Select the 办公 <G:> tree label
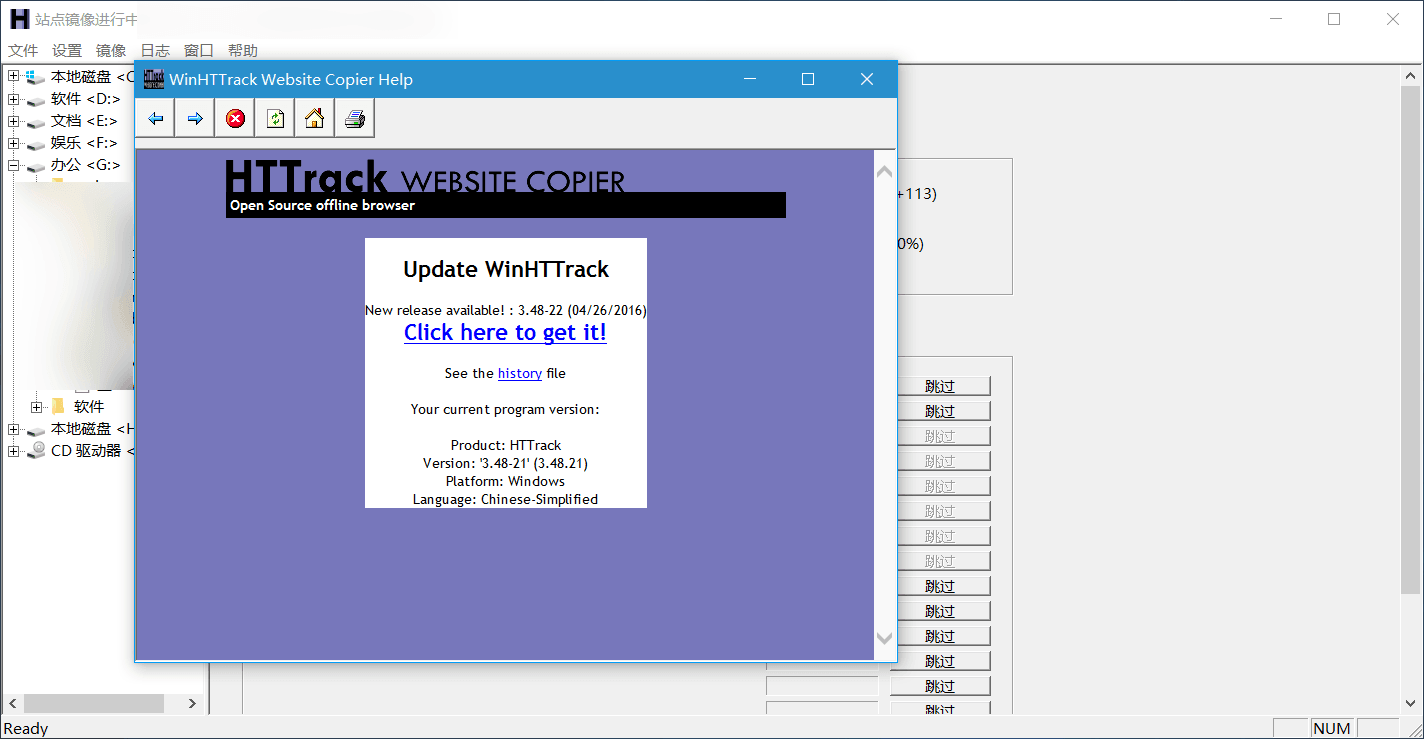Screen dimensions: 1424x739 (x=86, y=165)
